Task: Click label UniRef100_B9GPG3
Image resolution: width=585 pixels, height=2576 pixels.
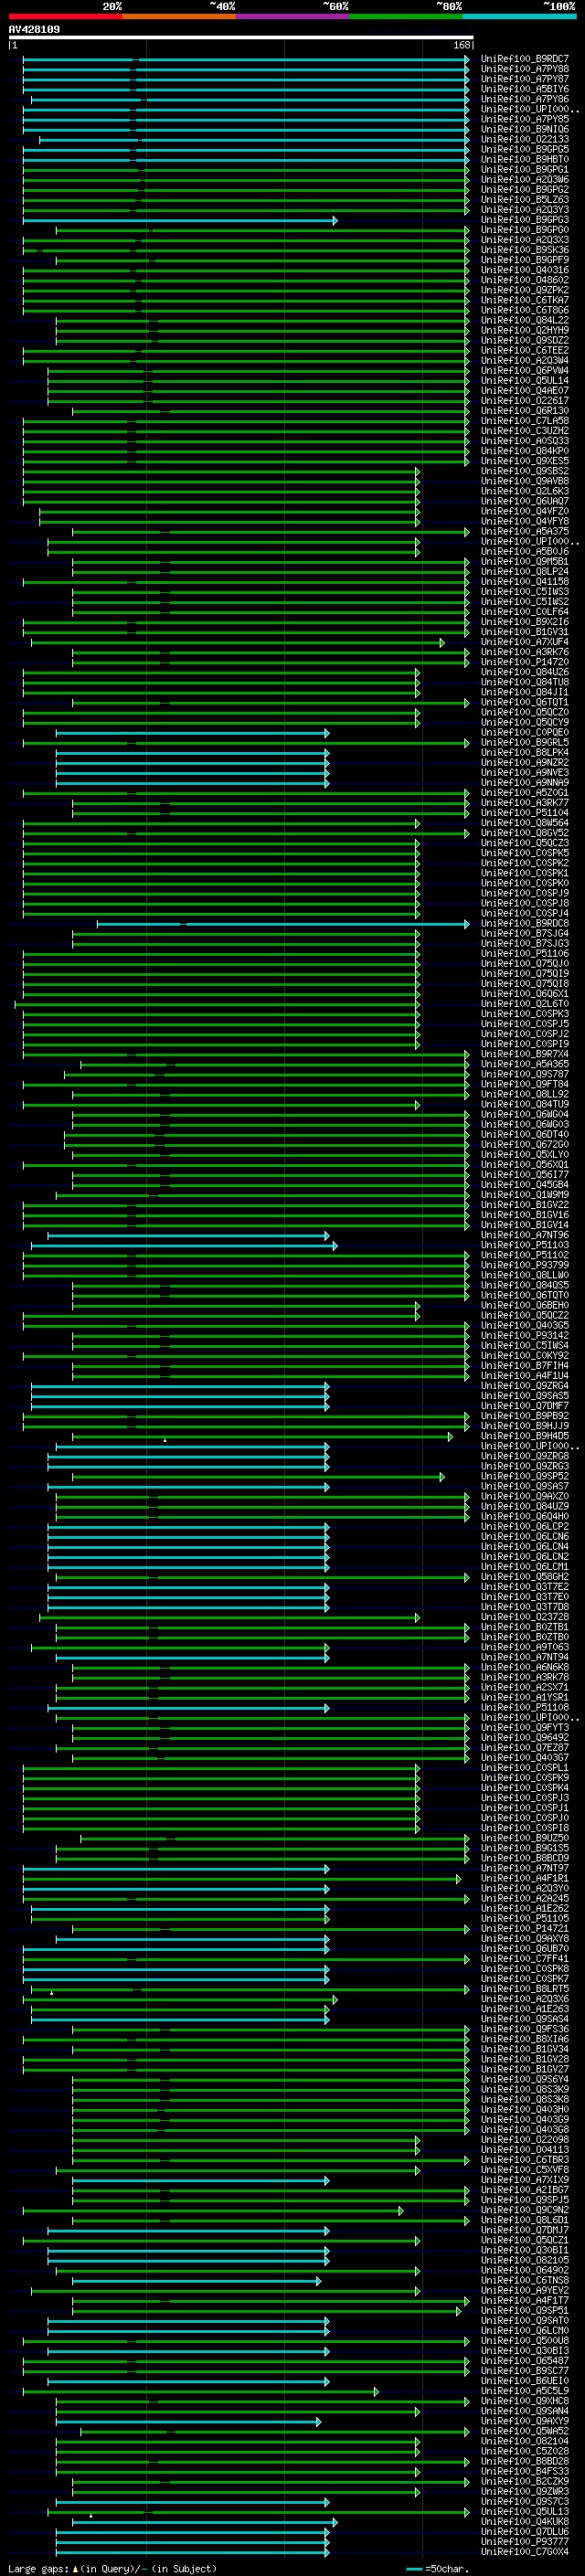Action: pyautogui.click(x=525, y=220)
